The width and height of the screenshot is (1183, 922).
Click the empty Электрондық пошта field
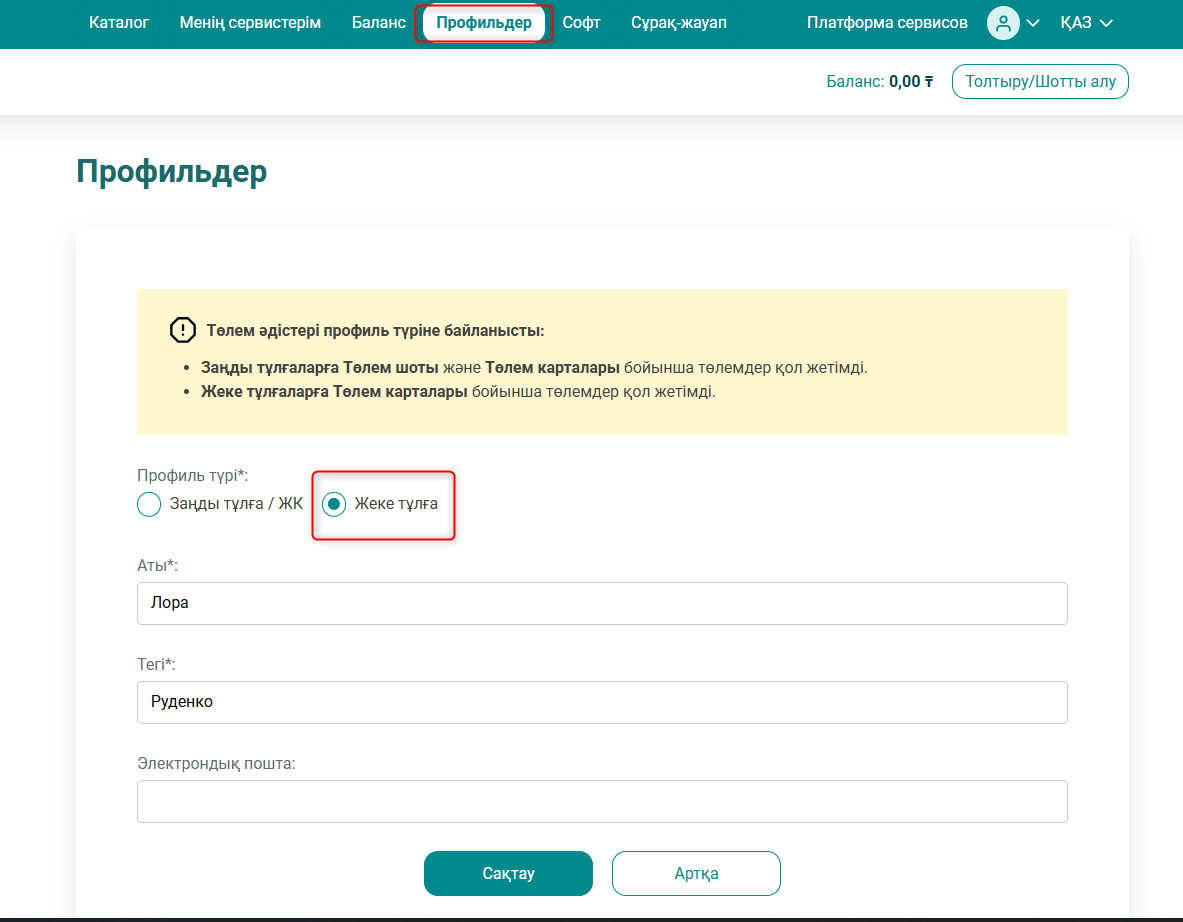tap(602, 801)
